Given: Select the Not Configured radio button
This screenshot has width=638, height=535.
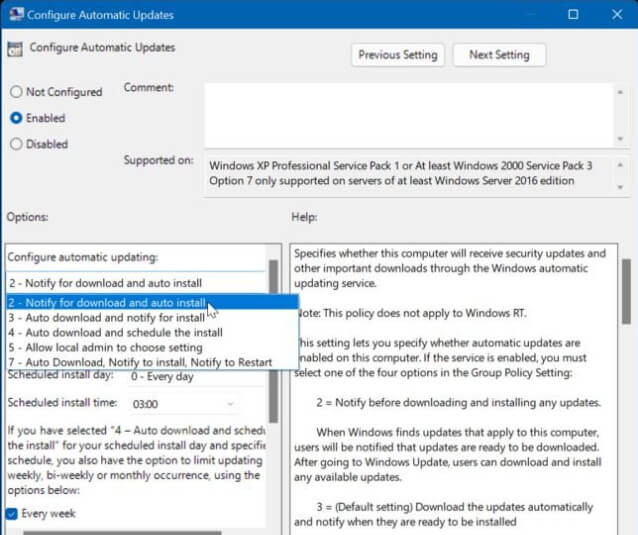Looking at the screenshot, I should click(x=16, y=92).
